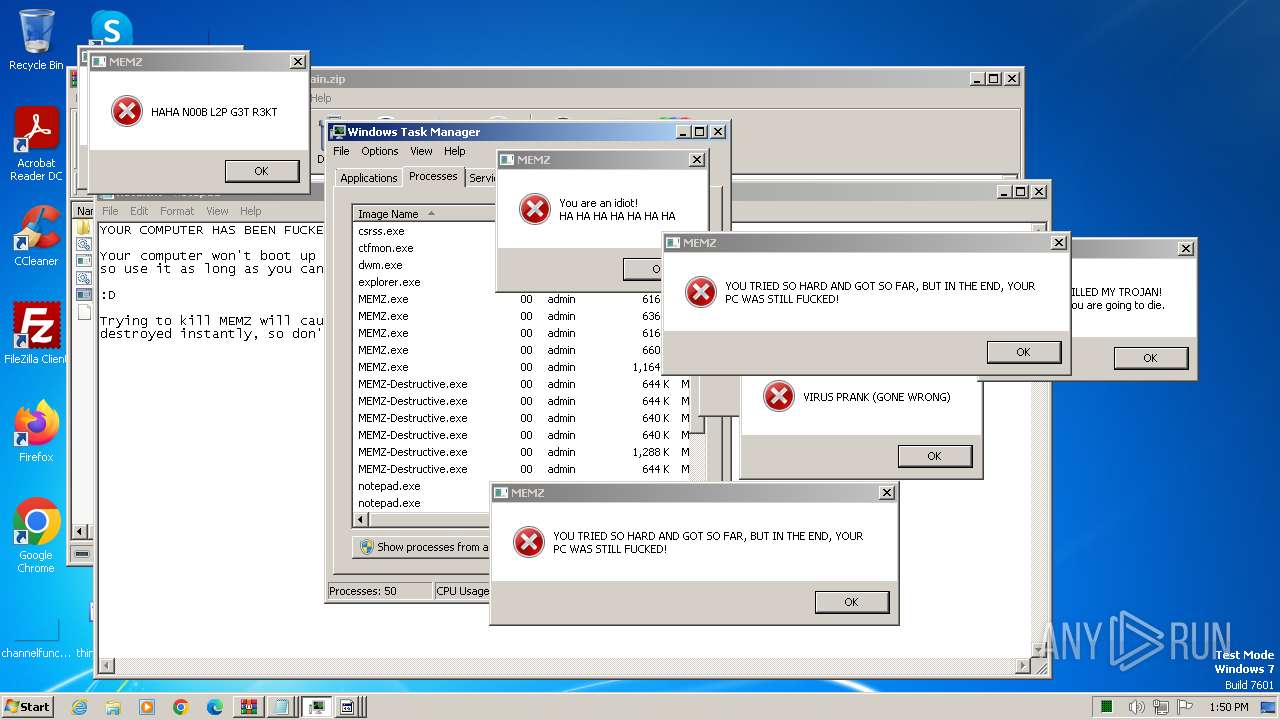Open Task Manager View menu
This screenshot has width=1280, height=720.
click(x=421, y=151)
